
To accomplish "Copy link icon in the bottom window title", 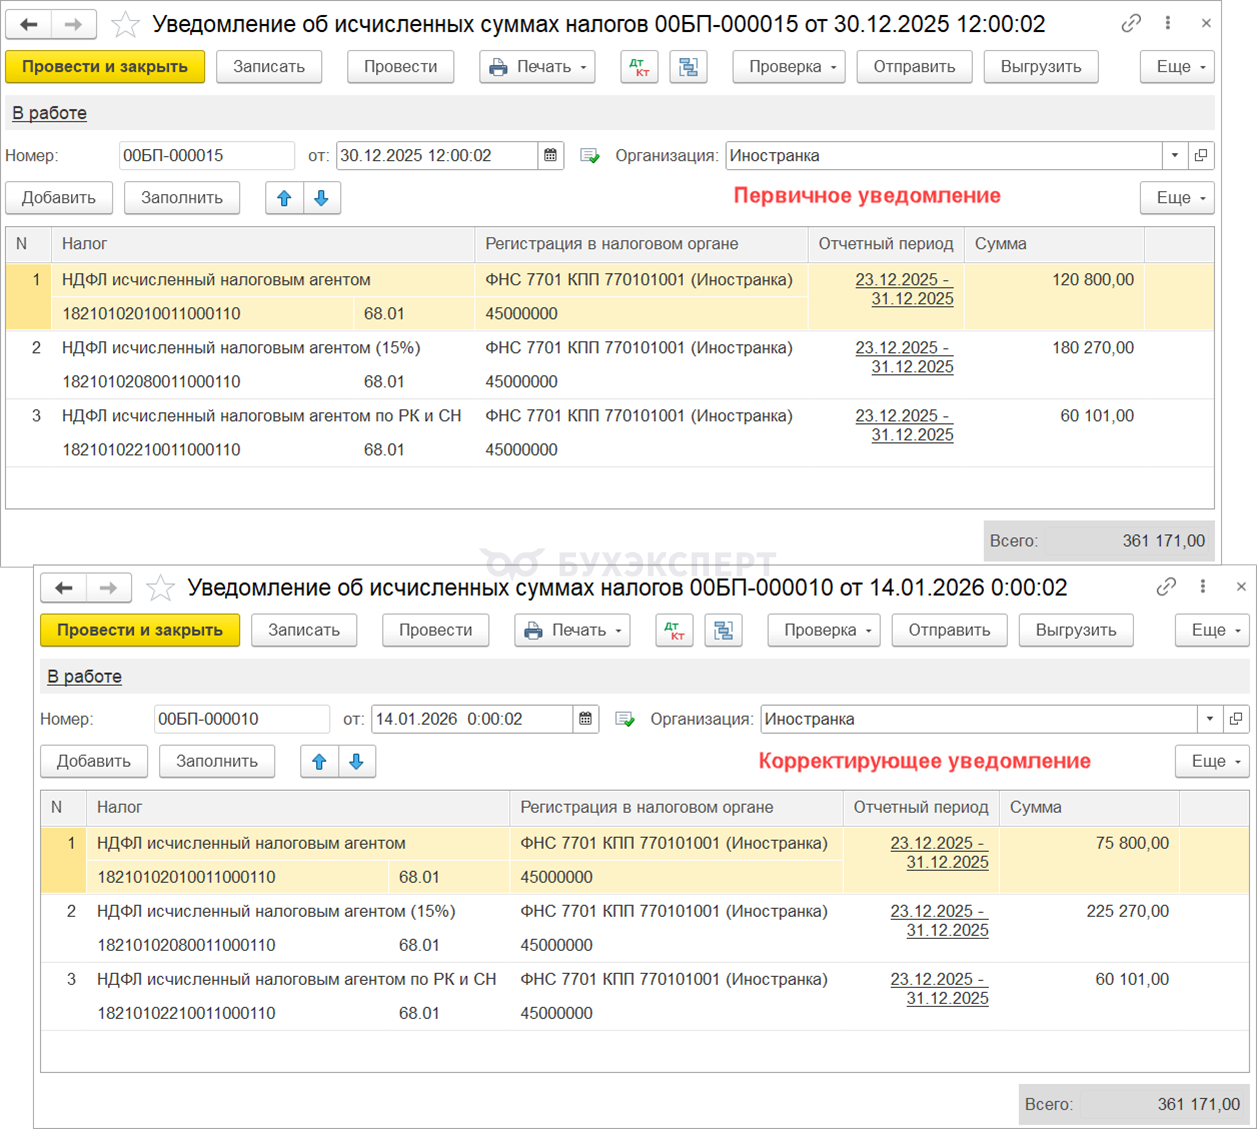I will [1166, 587].
